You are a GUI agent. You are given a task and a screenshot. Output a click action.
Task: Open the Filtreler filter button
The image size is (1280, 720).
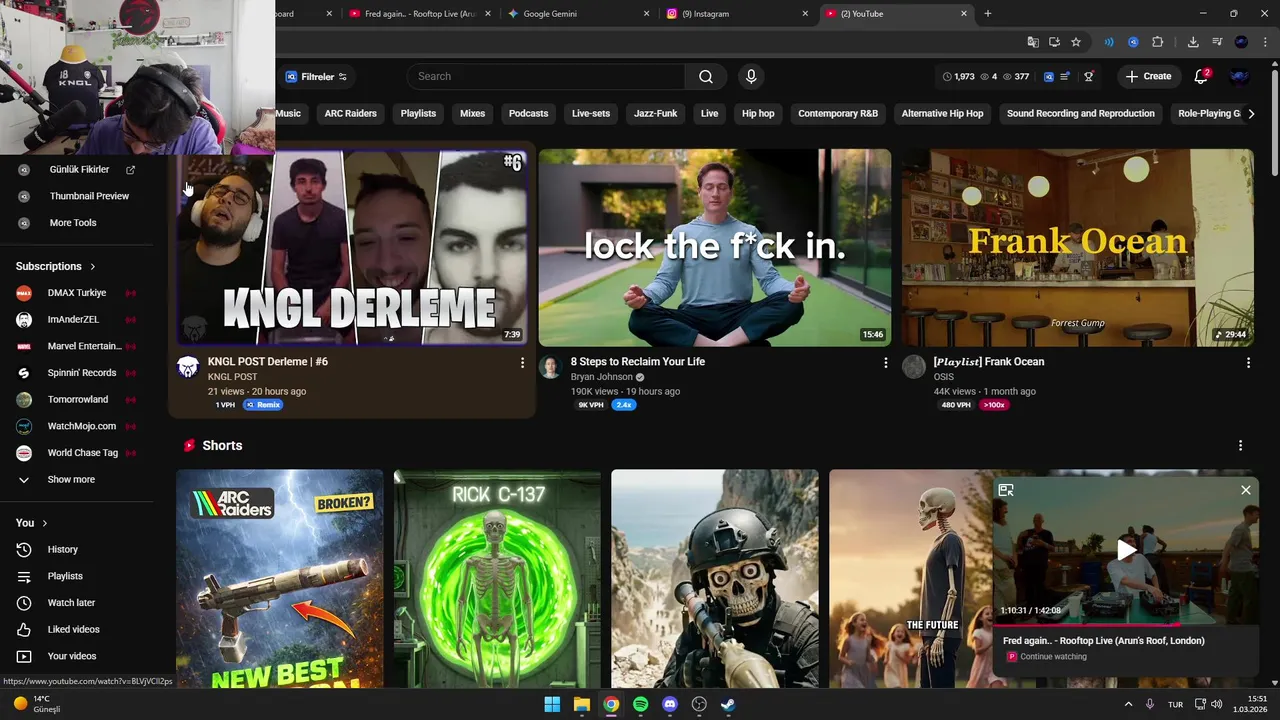pos(316,76)
